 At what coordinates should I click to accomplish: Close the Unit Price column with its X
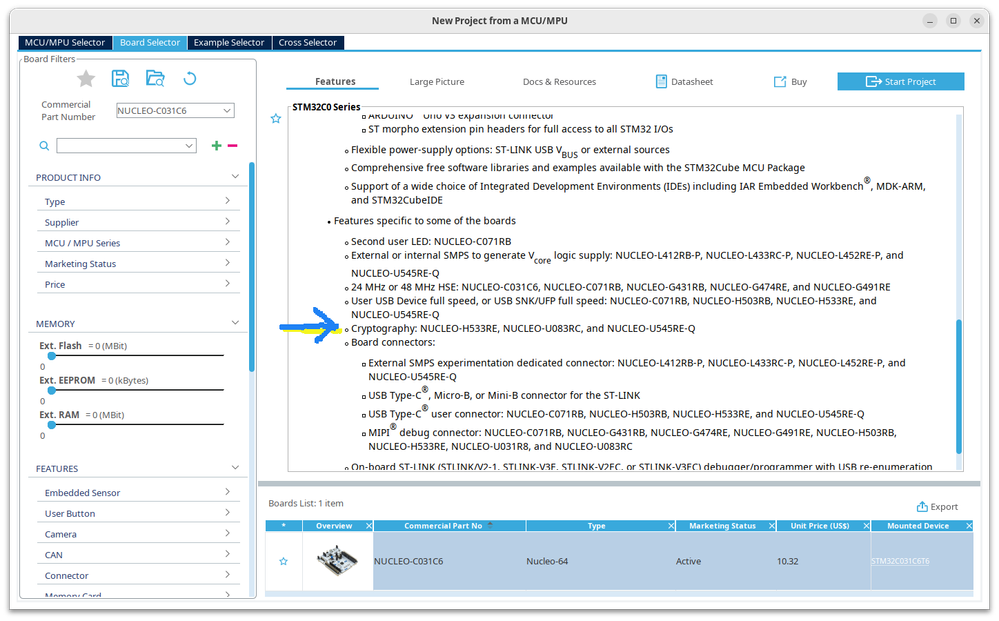[866, 525]
